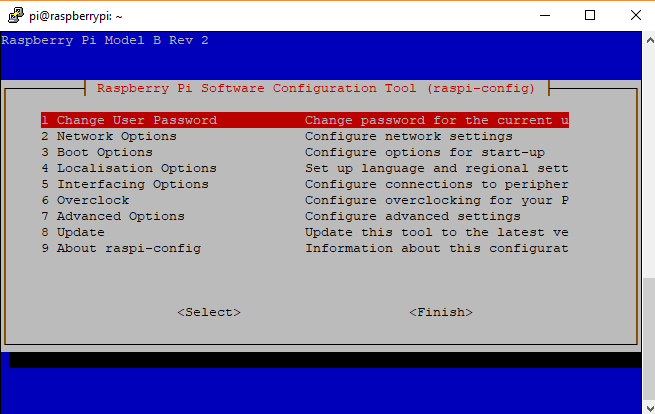655x414 pixels.
Task: Click the vertical scrollbar thumb
Action: point(649,339)
